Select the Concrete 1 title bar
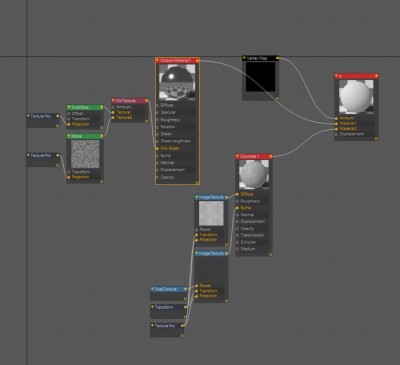 coord(254,156)
